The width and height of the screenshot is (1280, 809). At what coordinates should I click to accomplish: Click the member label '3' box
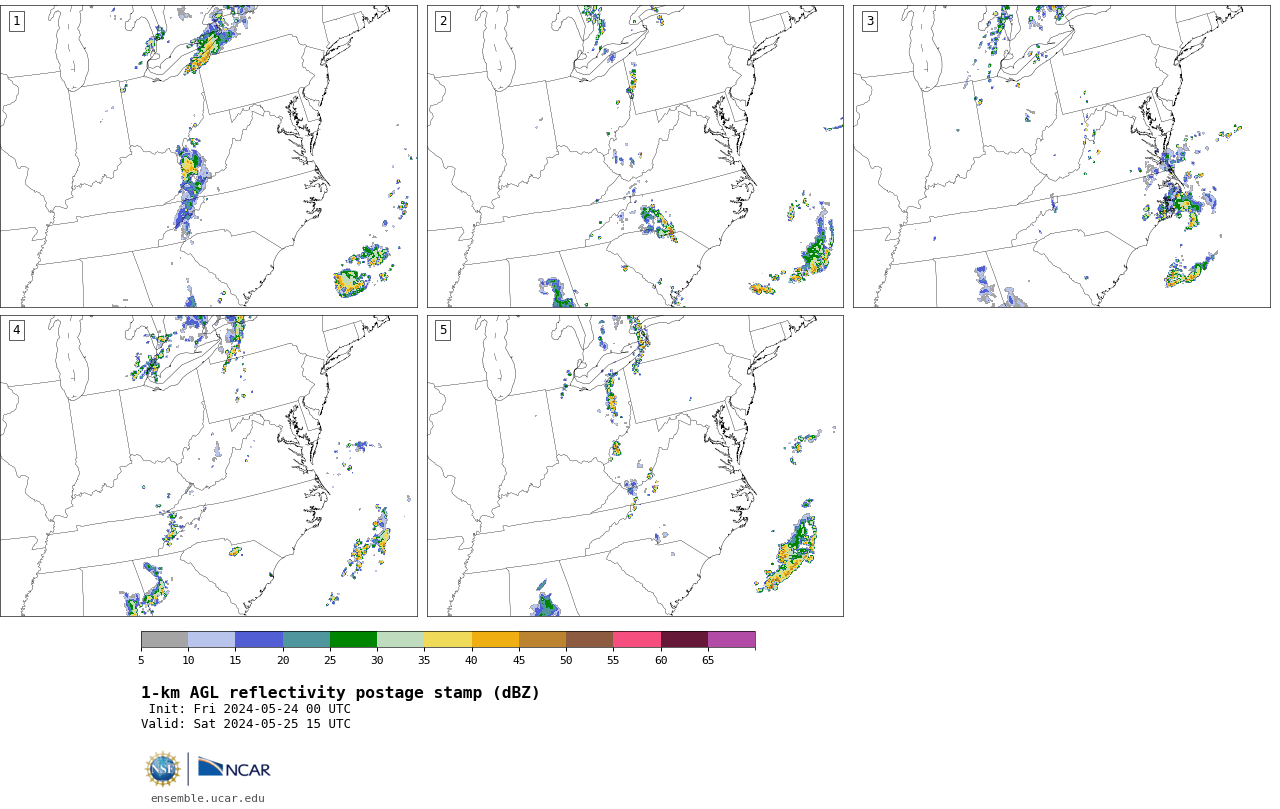869,21
